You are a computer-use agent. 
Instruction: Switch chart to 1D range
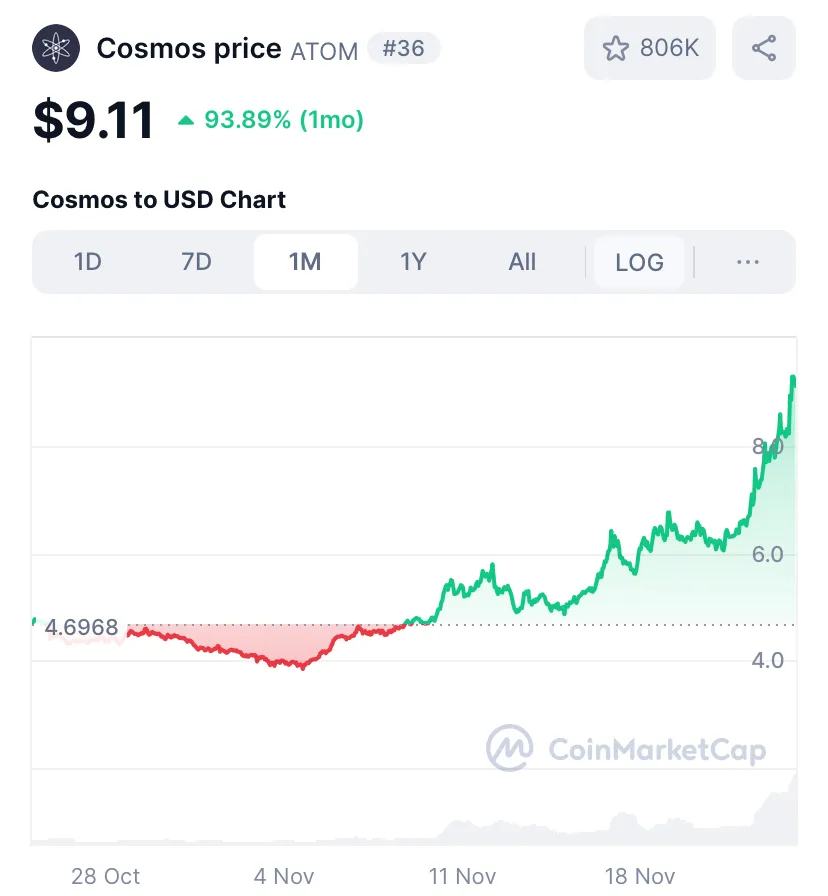point(87,262)
